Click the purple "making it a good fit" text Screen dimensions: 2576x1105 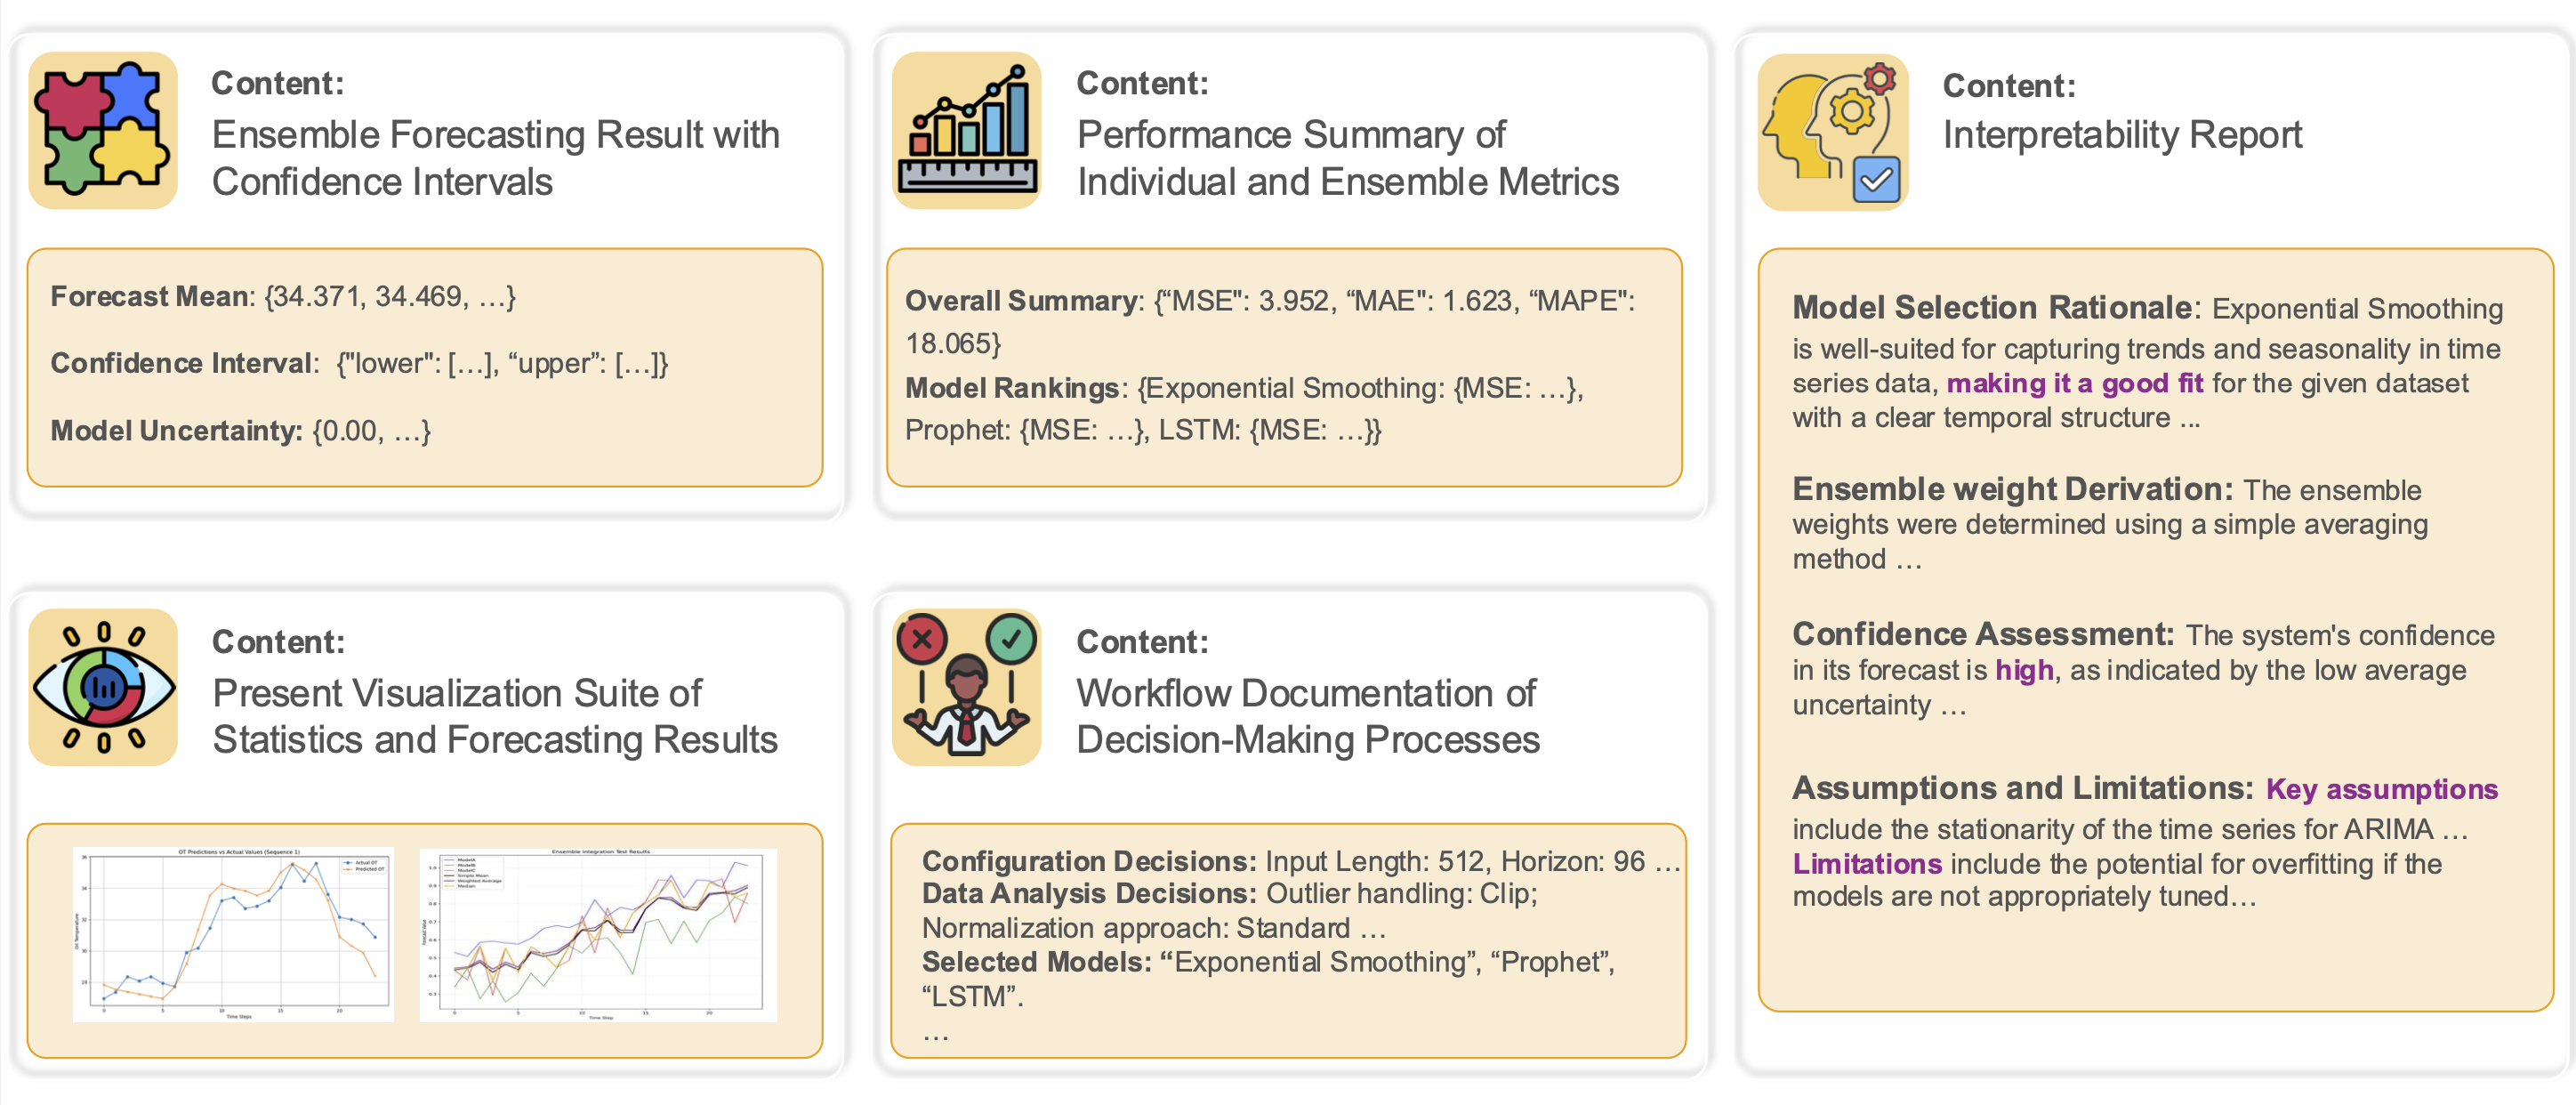(2074, 383)
